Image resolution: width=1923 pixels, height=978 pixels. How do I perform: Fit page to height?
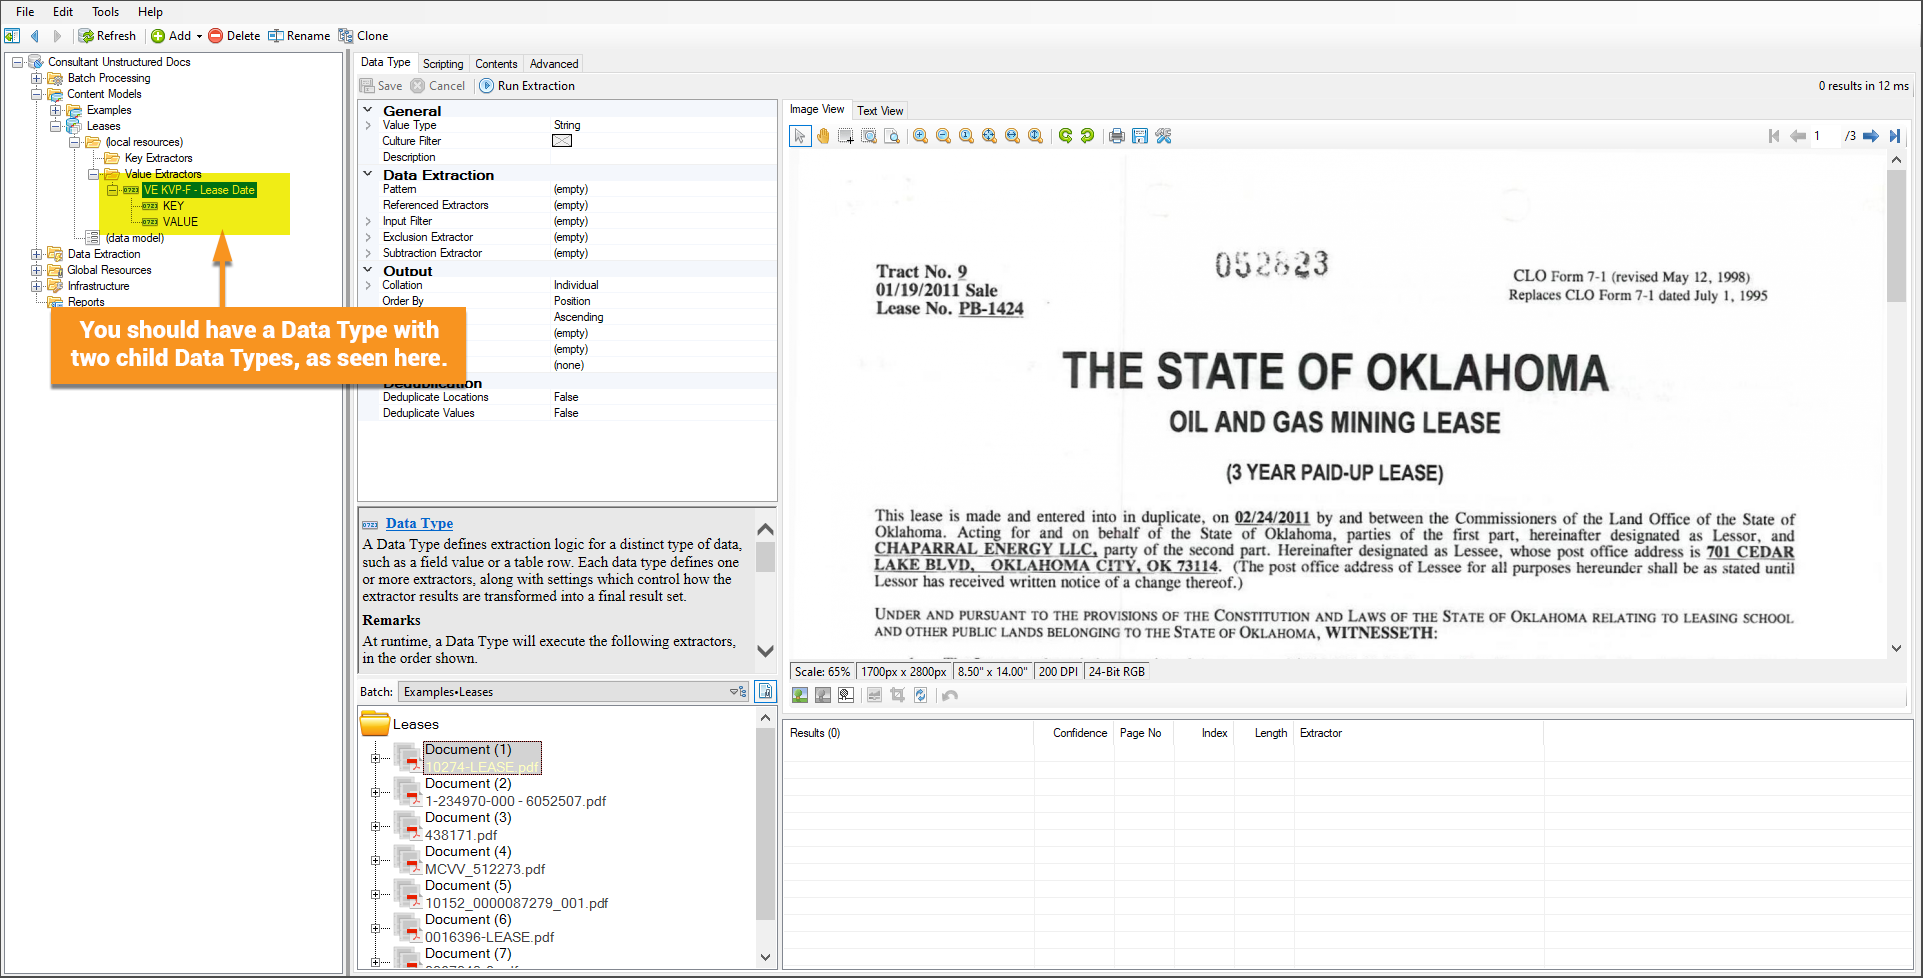pos(1035,136)
